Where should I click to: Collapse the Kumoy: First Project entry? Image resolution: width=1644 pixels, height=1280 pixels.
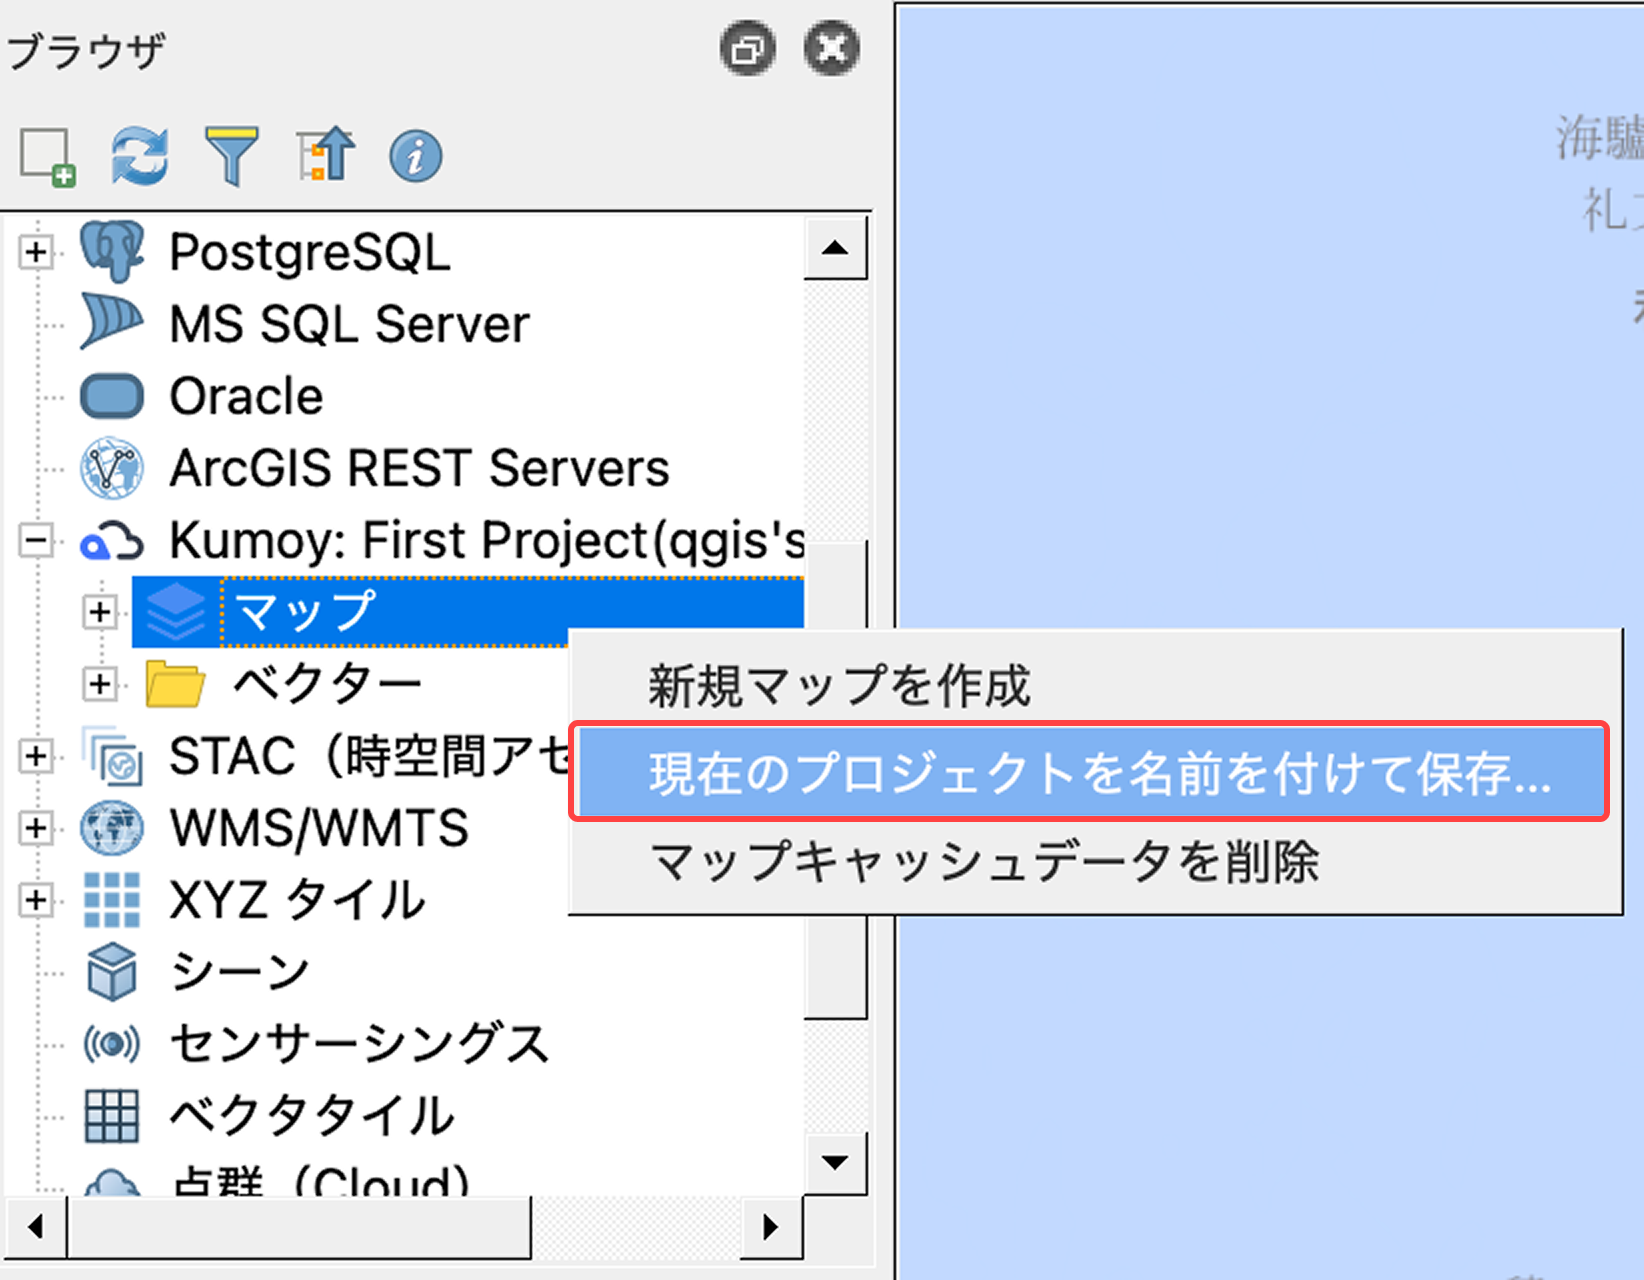click(x=36, y=541)
